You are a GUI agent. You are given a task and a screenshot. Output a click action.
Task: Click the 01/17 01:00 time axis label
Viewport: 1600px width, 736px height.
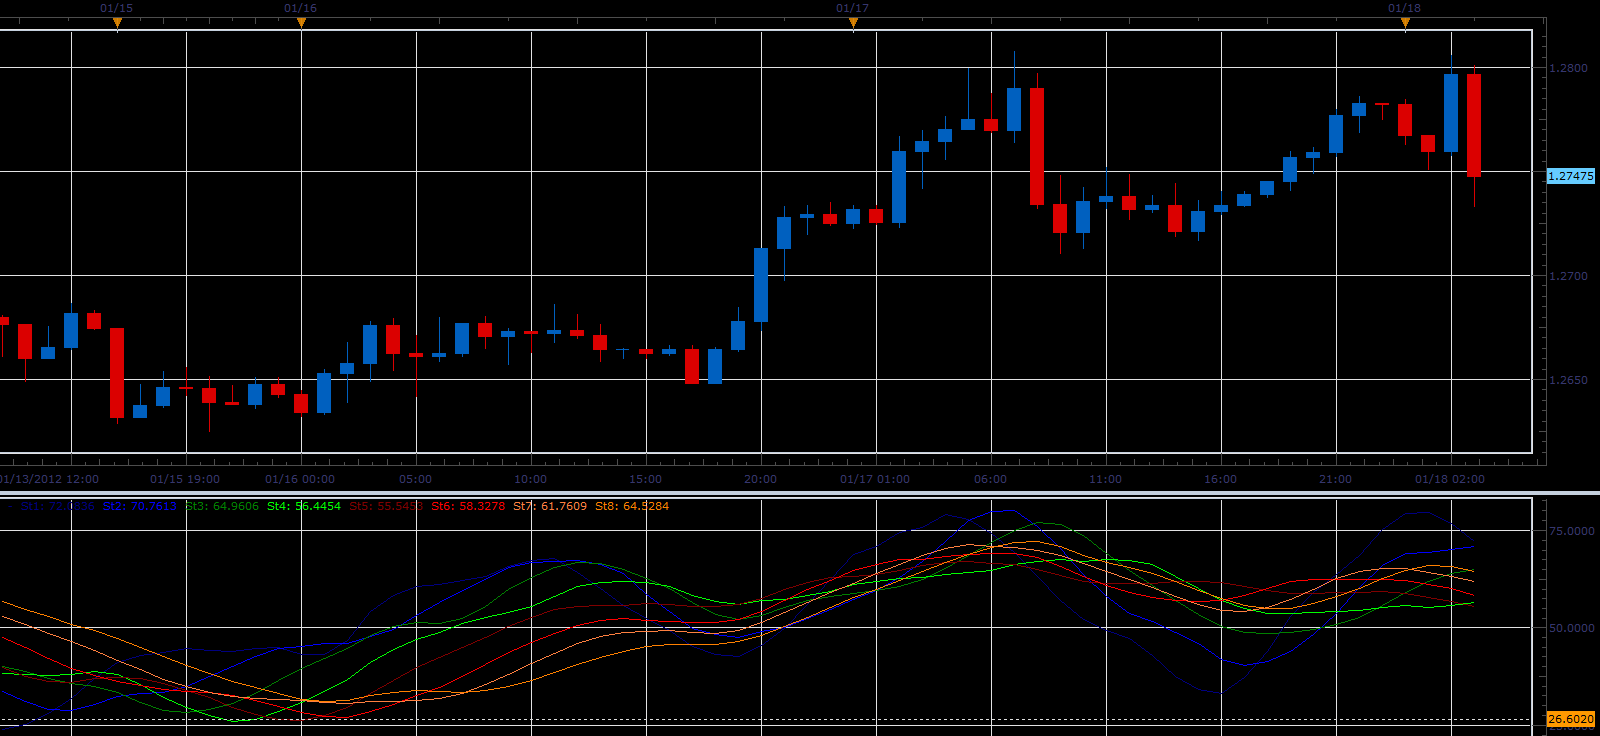coord(875,479)
